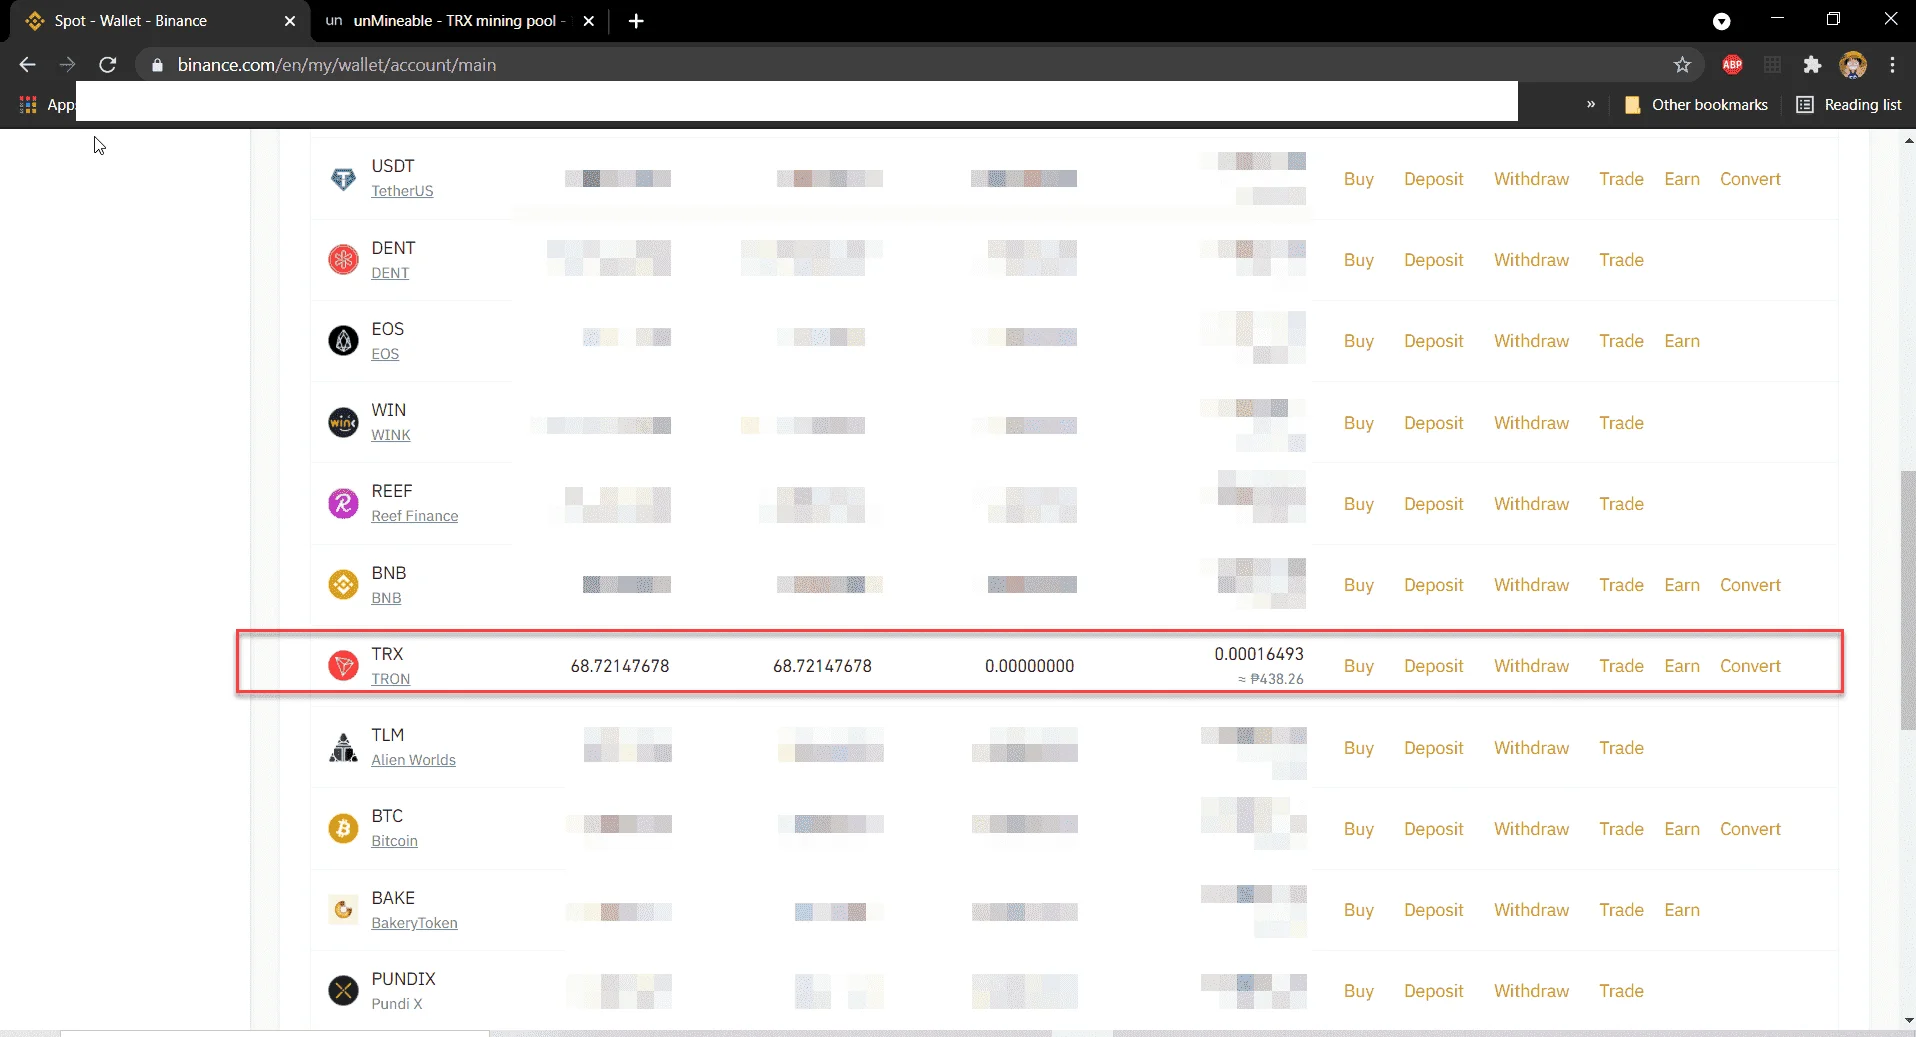Click the WIN coin icon
Image resolution: width=1916 pixels, height=1037 pixels.
pos(343,422)
